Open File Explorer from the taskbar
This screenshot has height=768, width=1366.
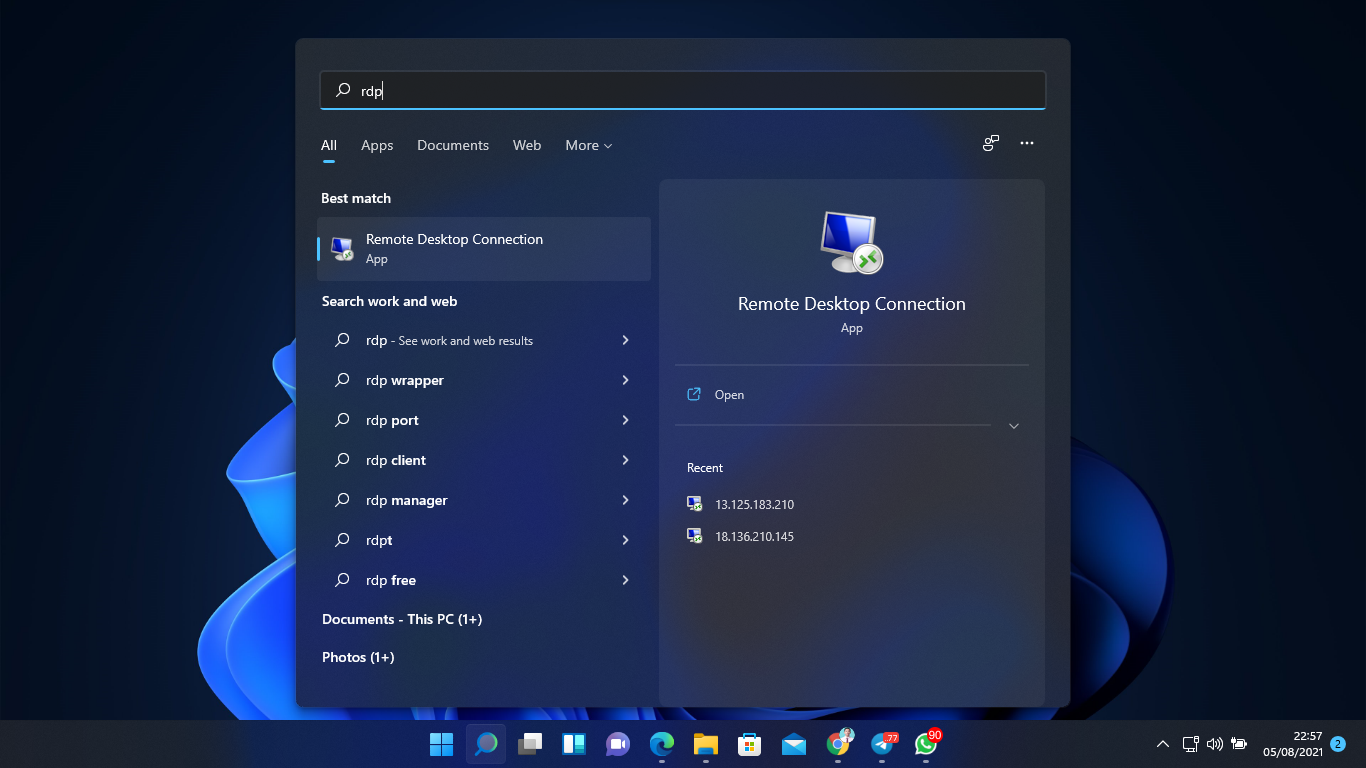tap(706, 744)
